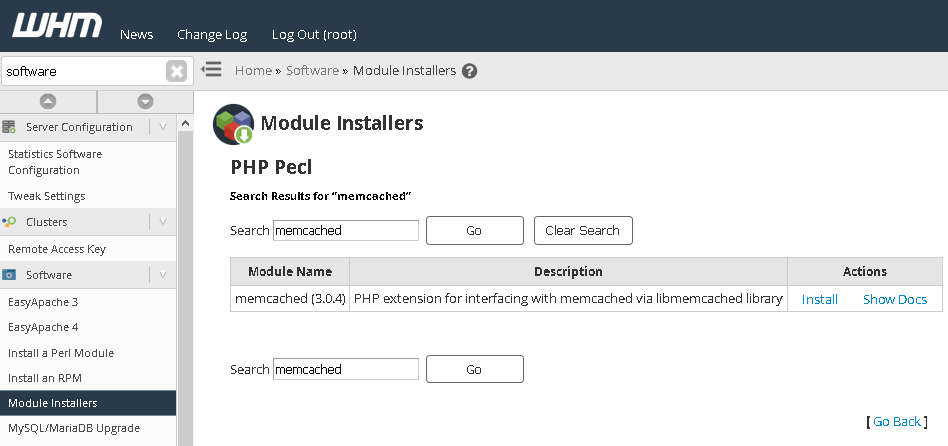948x446 pixels.
Task: Show Docs for memcached module
Action: click(895, 299)
